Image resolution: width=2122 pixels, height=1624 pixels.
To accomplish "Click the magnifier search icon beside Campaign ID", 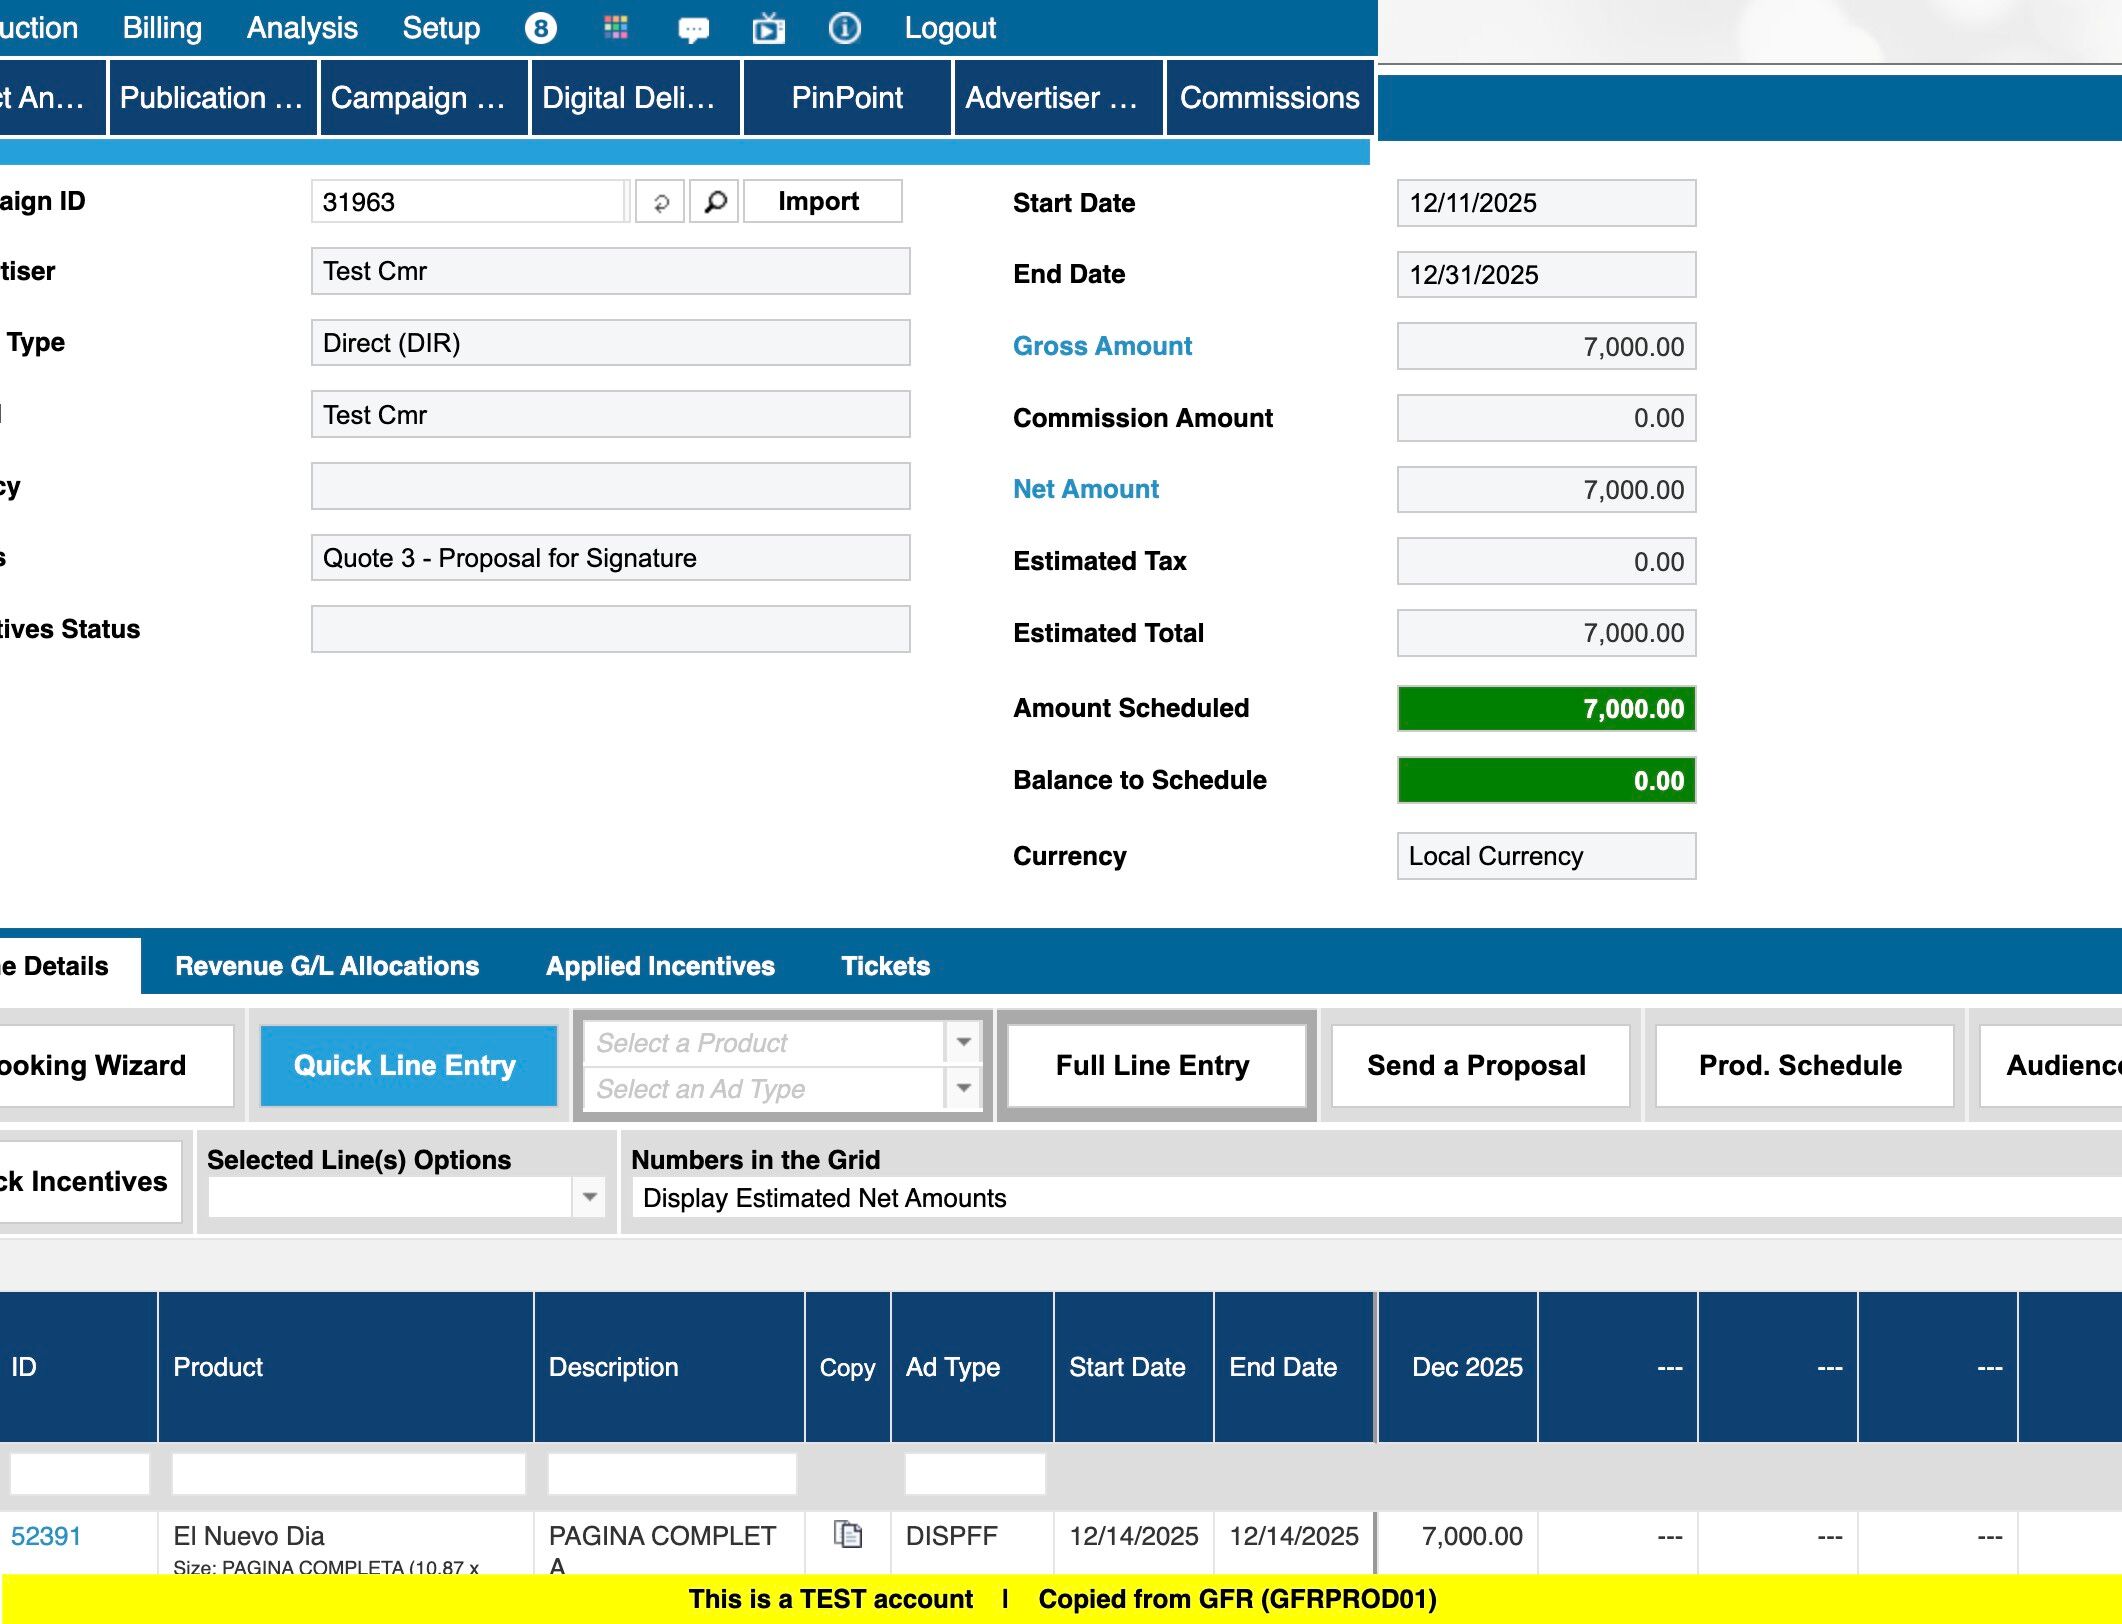I will [715, 202].
